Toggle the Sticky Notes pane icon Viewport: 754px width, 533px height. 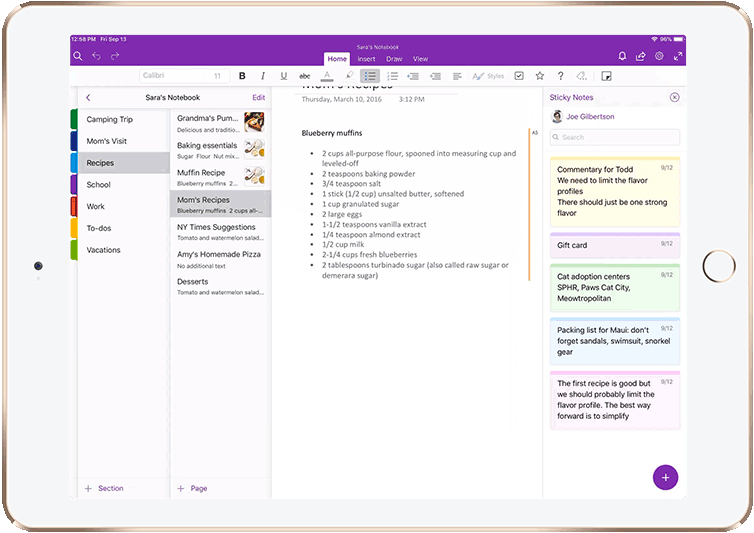[x=606, y=76]
